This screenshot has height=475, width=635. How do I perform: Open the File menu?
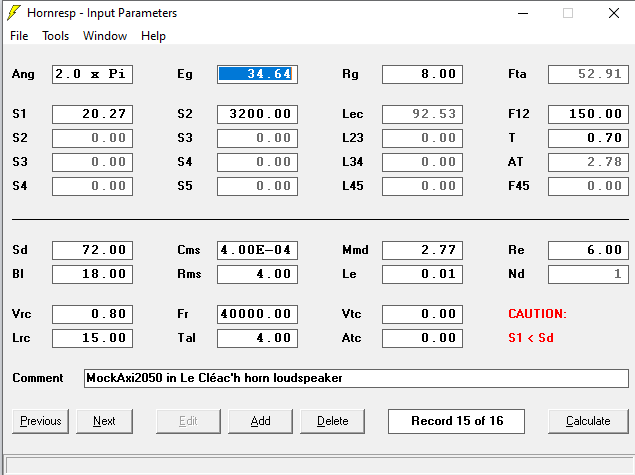19,36
